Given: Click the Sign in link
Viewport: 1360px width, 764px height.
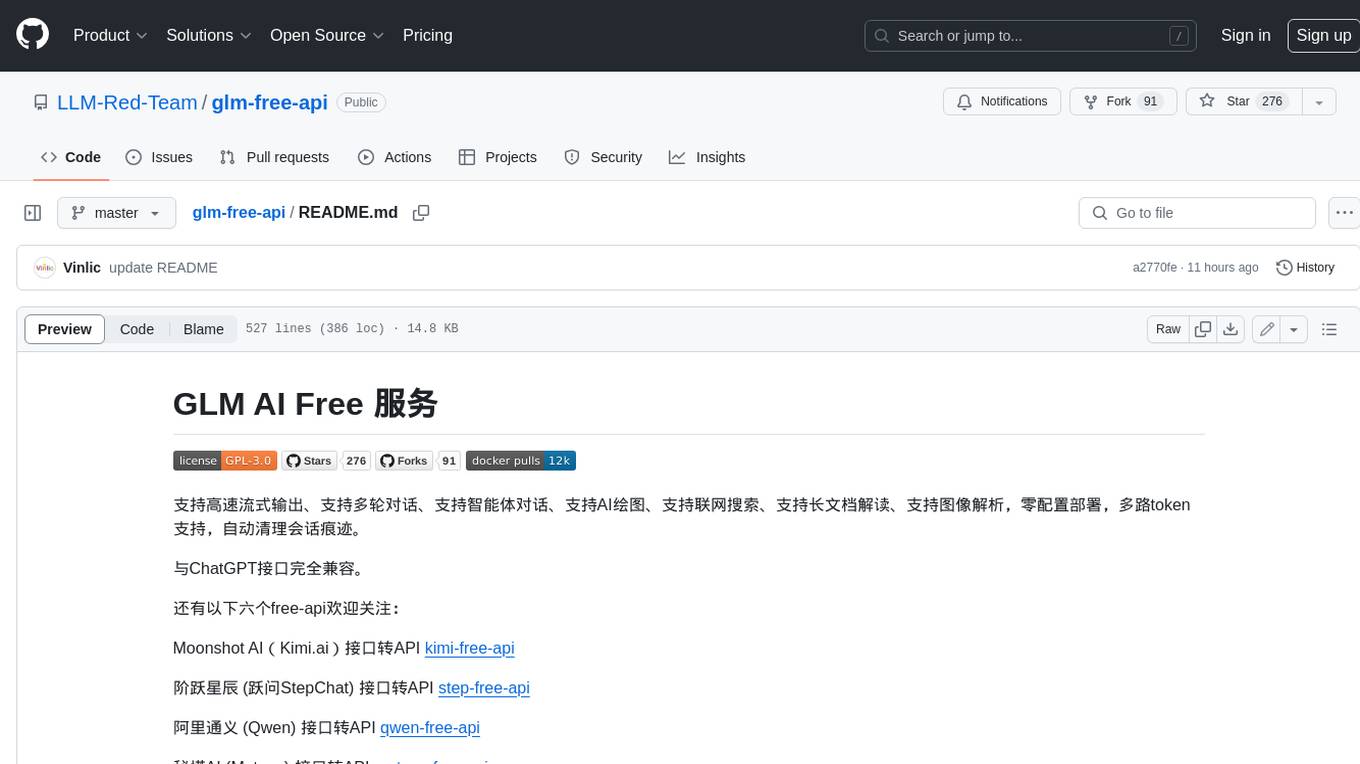Looking at the screenshot, I should [1245, 35].
